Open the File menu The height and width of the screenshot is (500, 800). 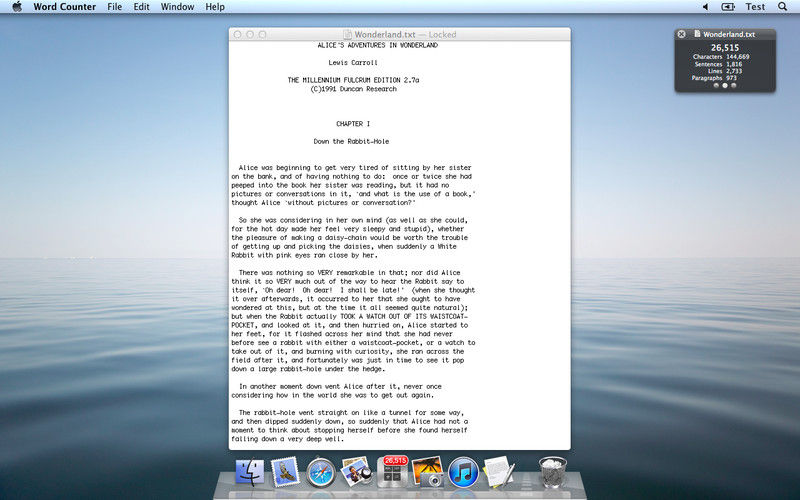(114, 7)
